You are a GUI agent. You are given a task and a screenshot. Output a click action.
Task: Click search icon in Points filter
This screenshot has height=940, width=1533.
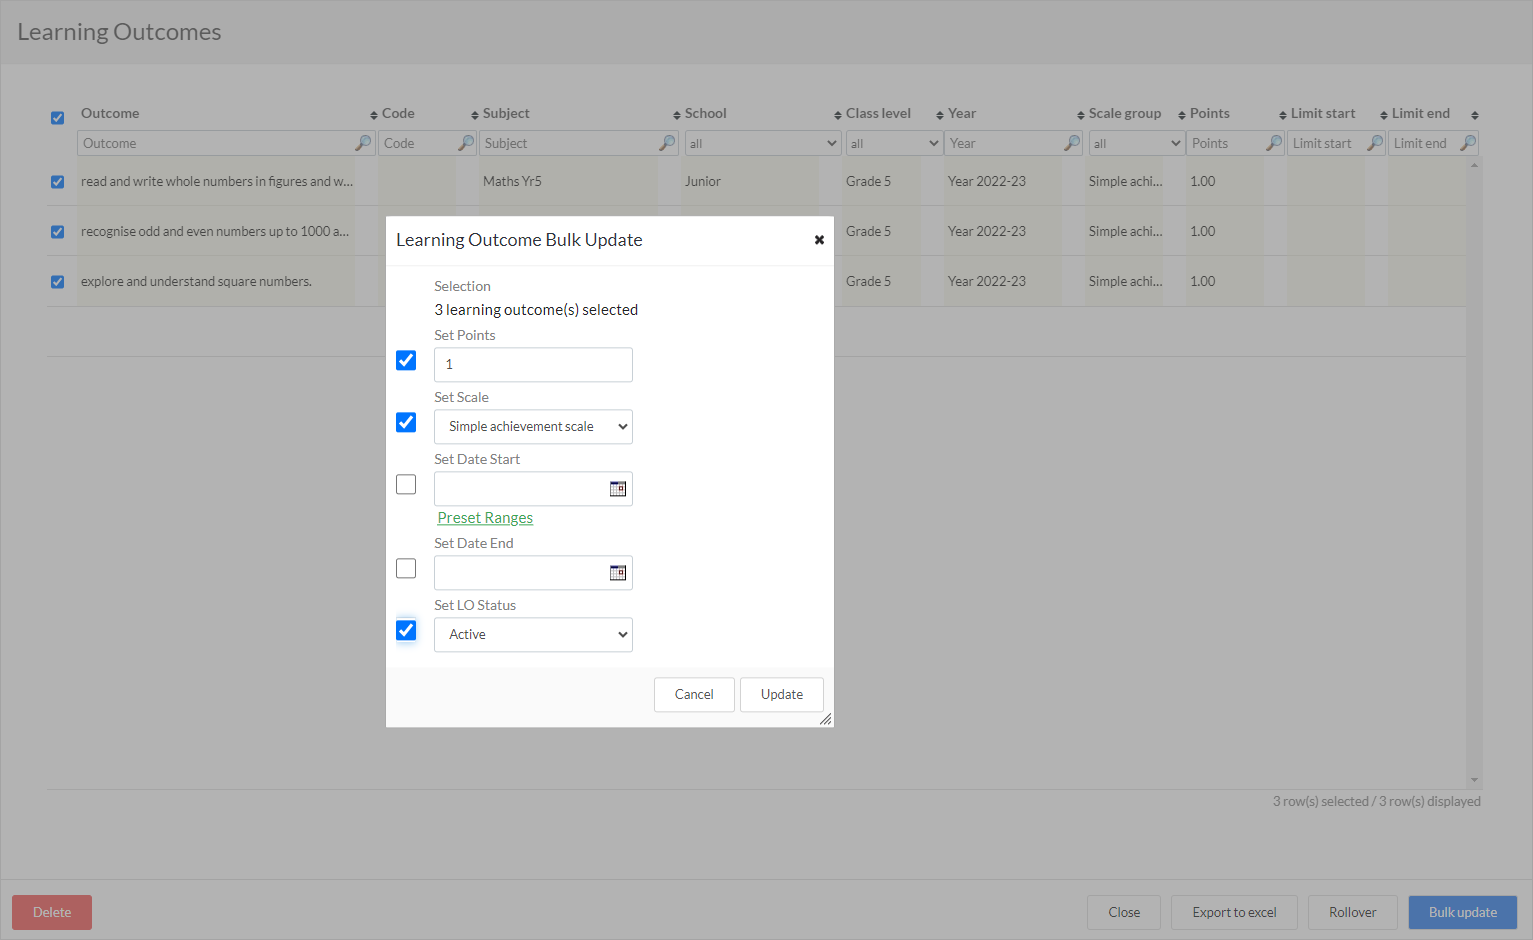(1274, 143)
